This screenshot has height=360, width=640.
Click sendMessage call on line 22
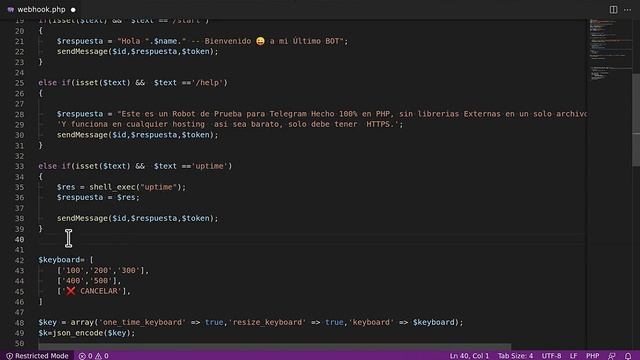point(82,51)
